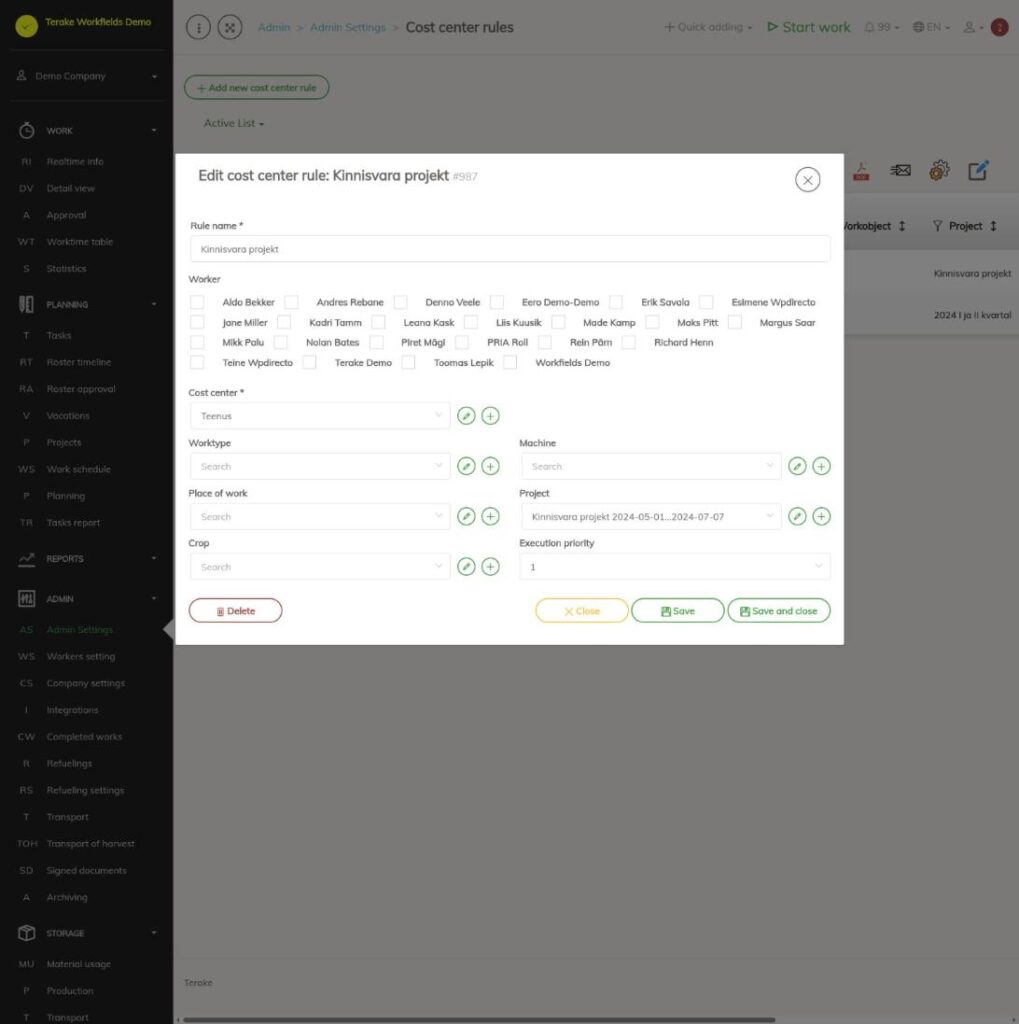Check the Liis Kuusik worker checkbox
Image resolution: width=1019 pixels, height=1024 pixels.
tap(471, 322)
